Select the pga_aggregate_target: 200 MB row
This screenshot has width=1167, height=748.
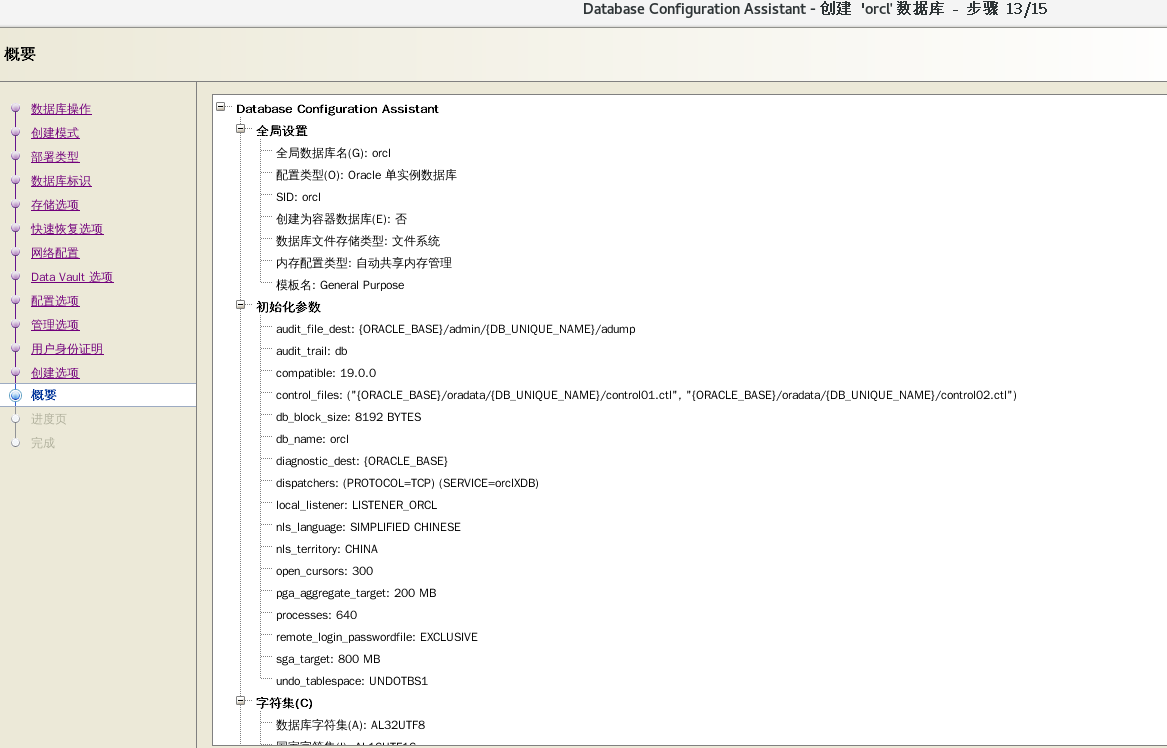(357, 593)
